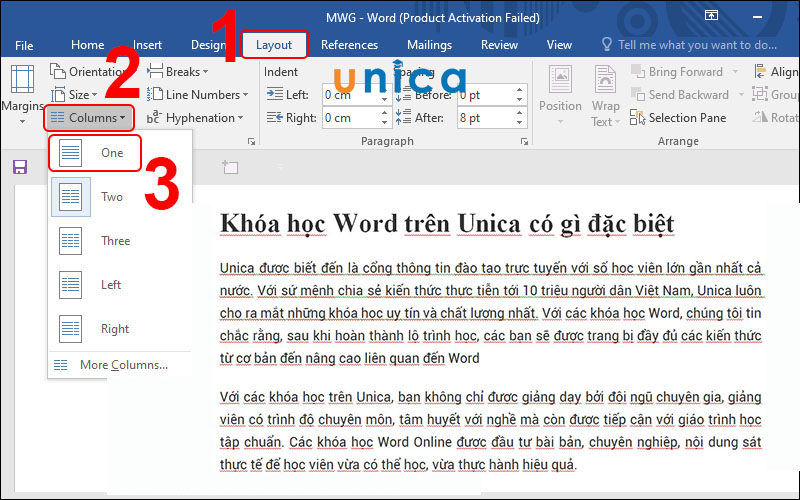Image resolution: width=800 pixels, height=500 pixels.
Task: Click the Breaks icon
Action: (x=155, y=71)
